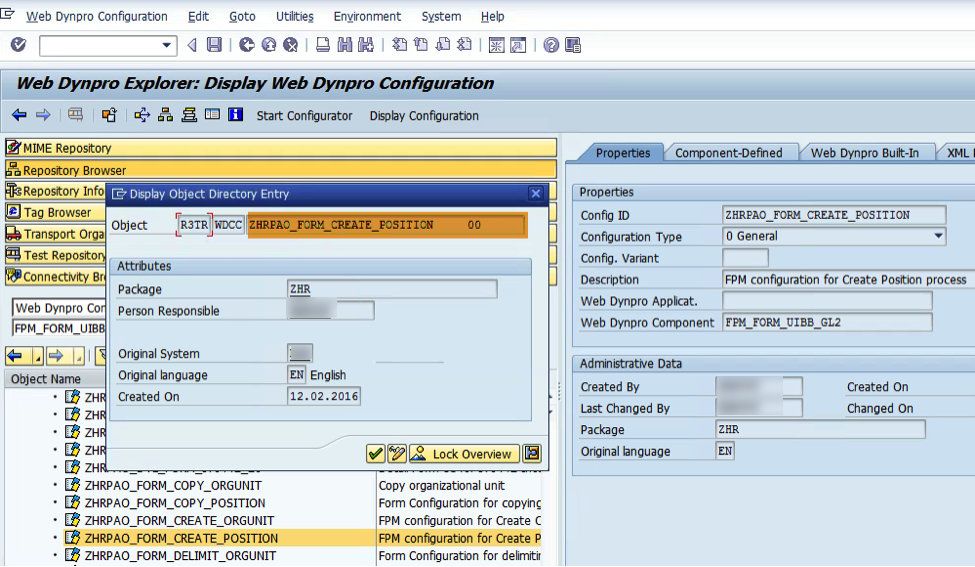Switch to the Properties tab
This screenshot has height=567, width=975.
tap(622, 153)
